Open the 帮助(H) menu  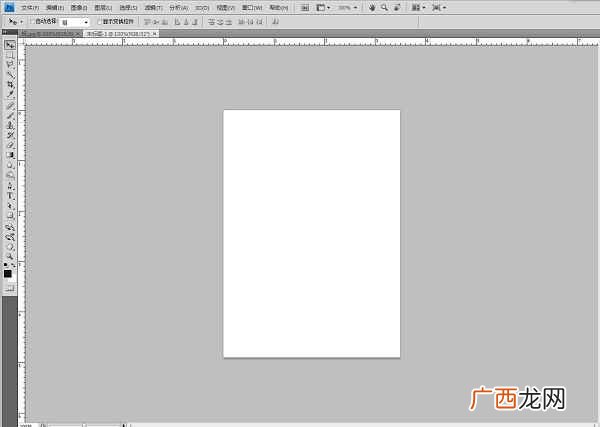279,8
